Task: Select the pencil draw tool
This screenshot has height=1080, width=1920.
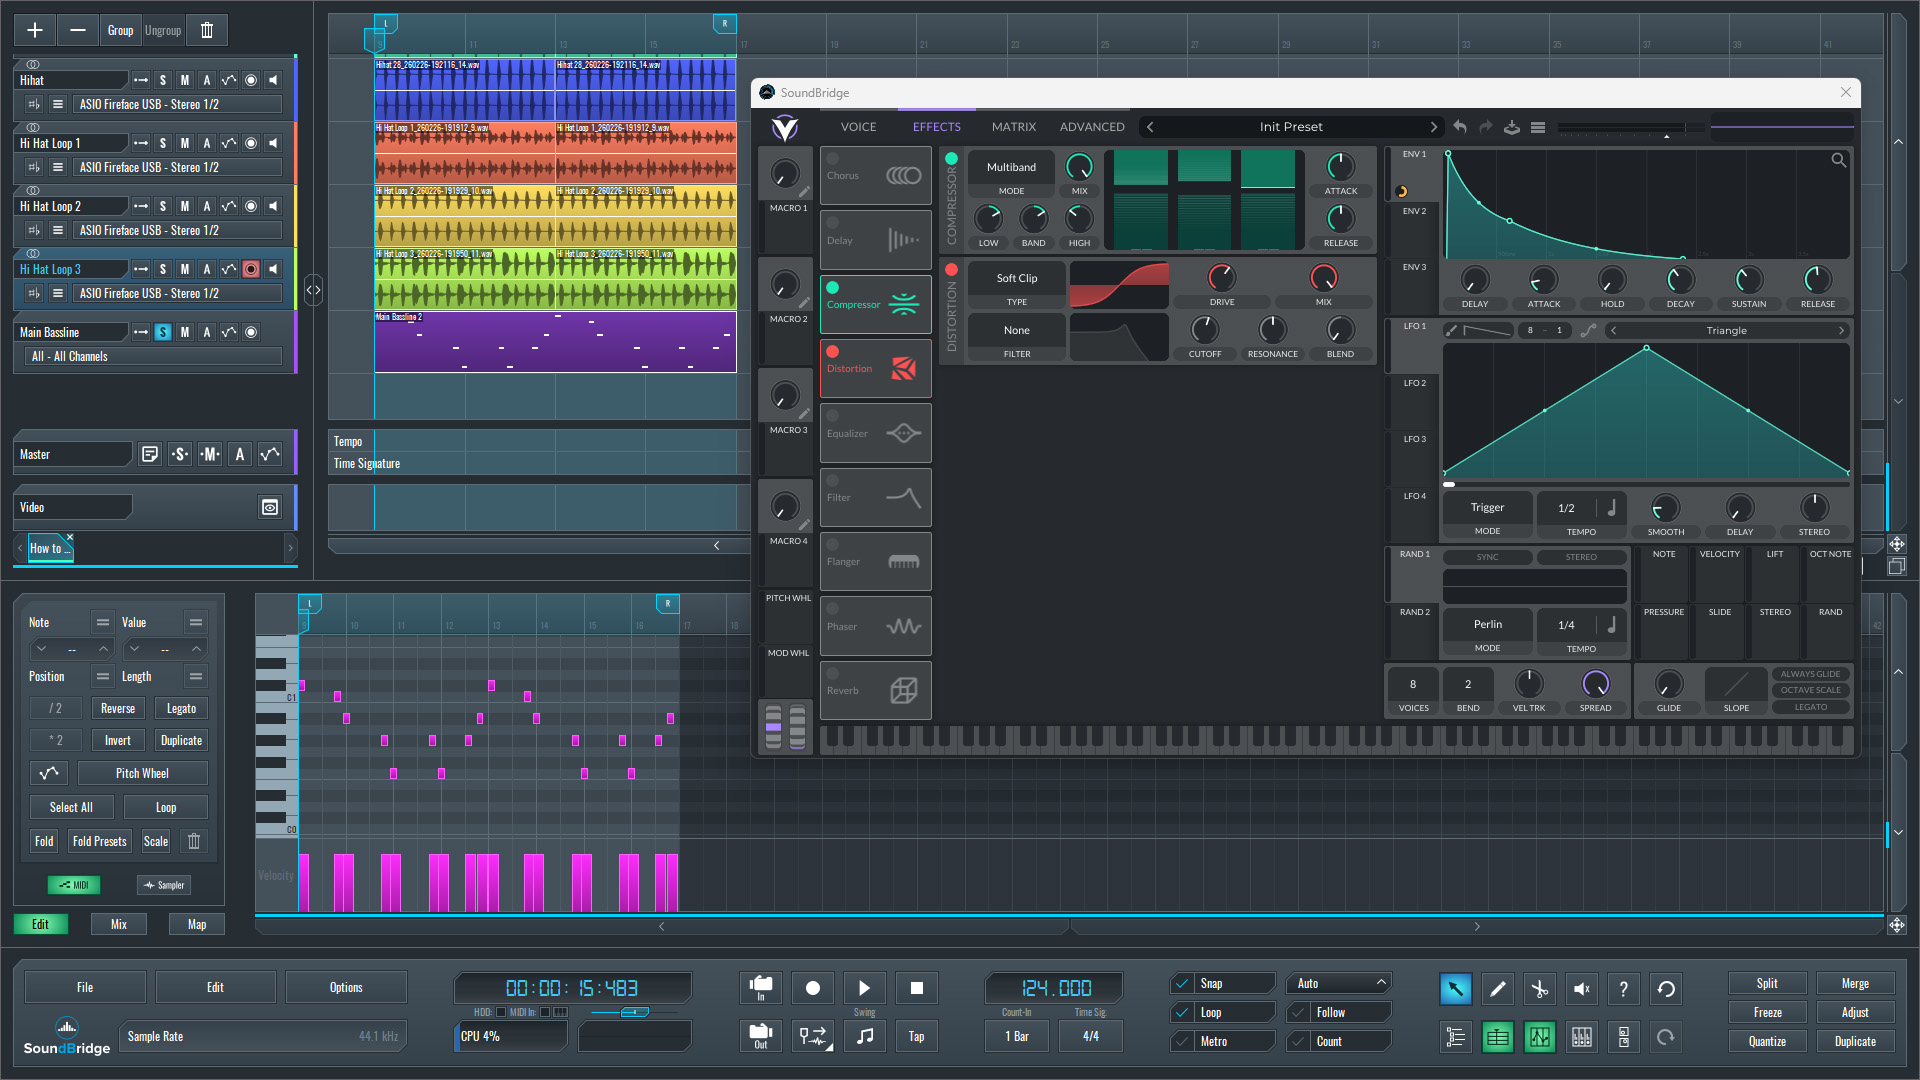Action: click(x=1497, y=989)
